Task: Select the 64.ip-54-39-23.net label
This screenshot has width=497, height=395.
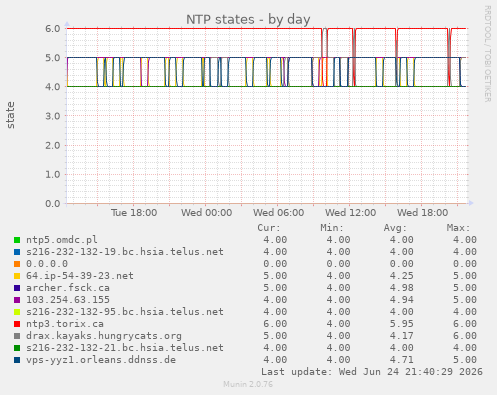Action: [x=80, y=276]
